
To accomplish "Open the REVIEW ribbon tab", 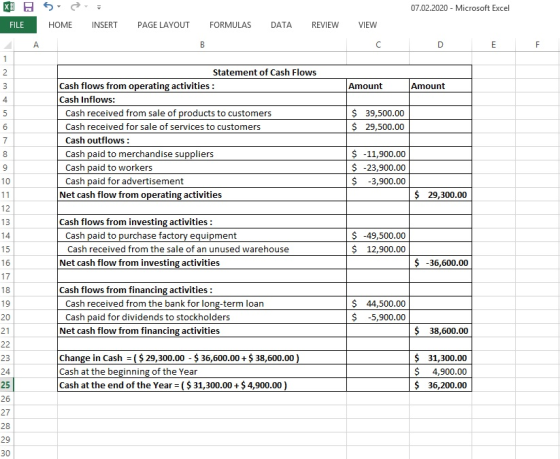I will (x=325, y=25).
